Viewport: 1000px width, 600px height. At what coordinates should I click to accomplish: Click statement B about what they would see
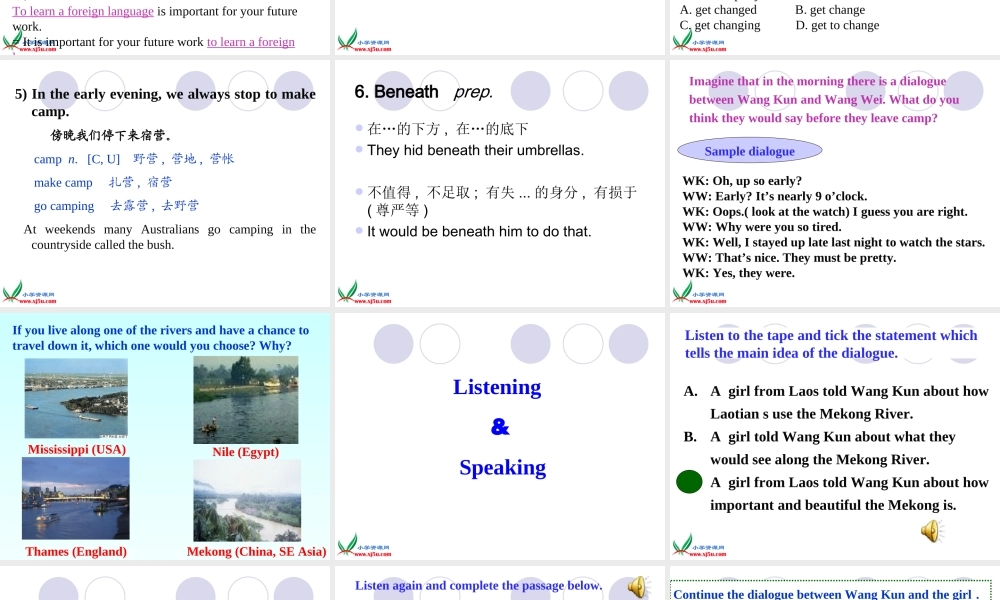[820, 448]
